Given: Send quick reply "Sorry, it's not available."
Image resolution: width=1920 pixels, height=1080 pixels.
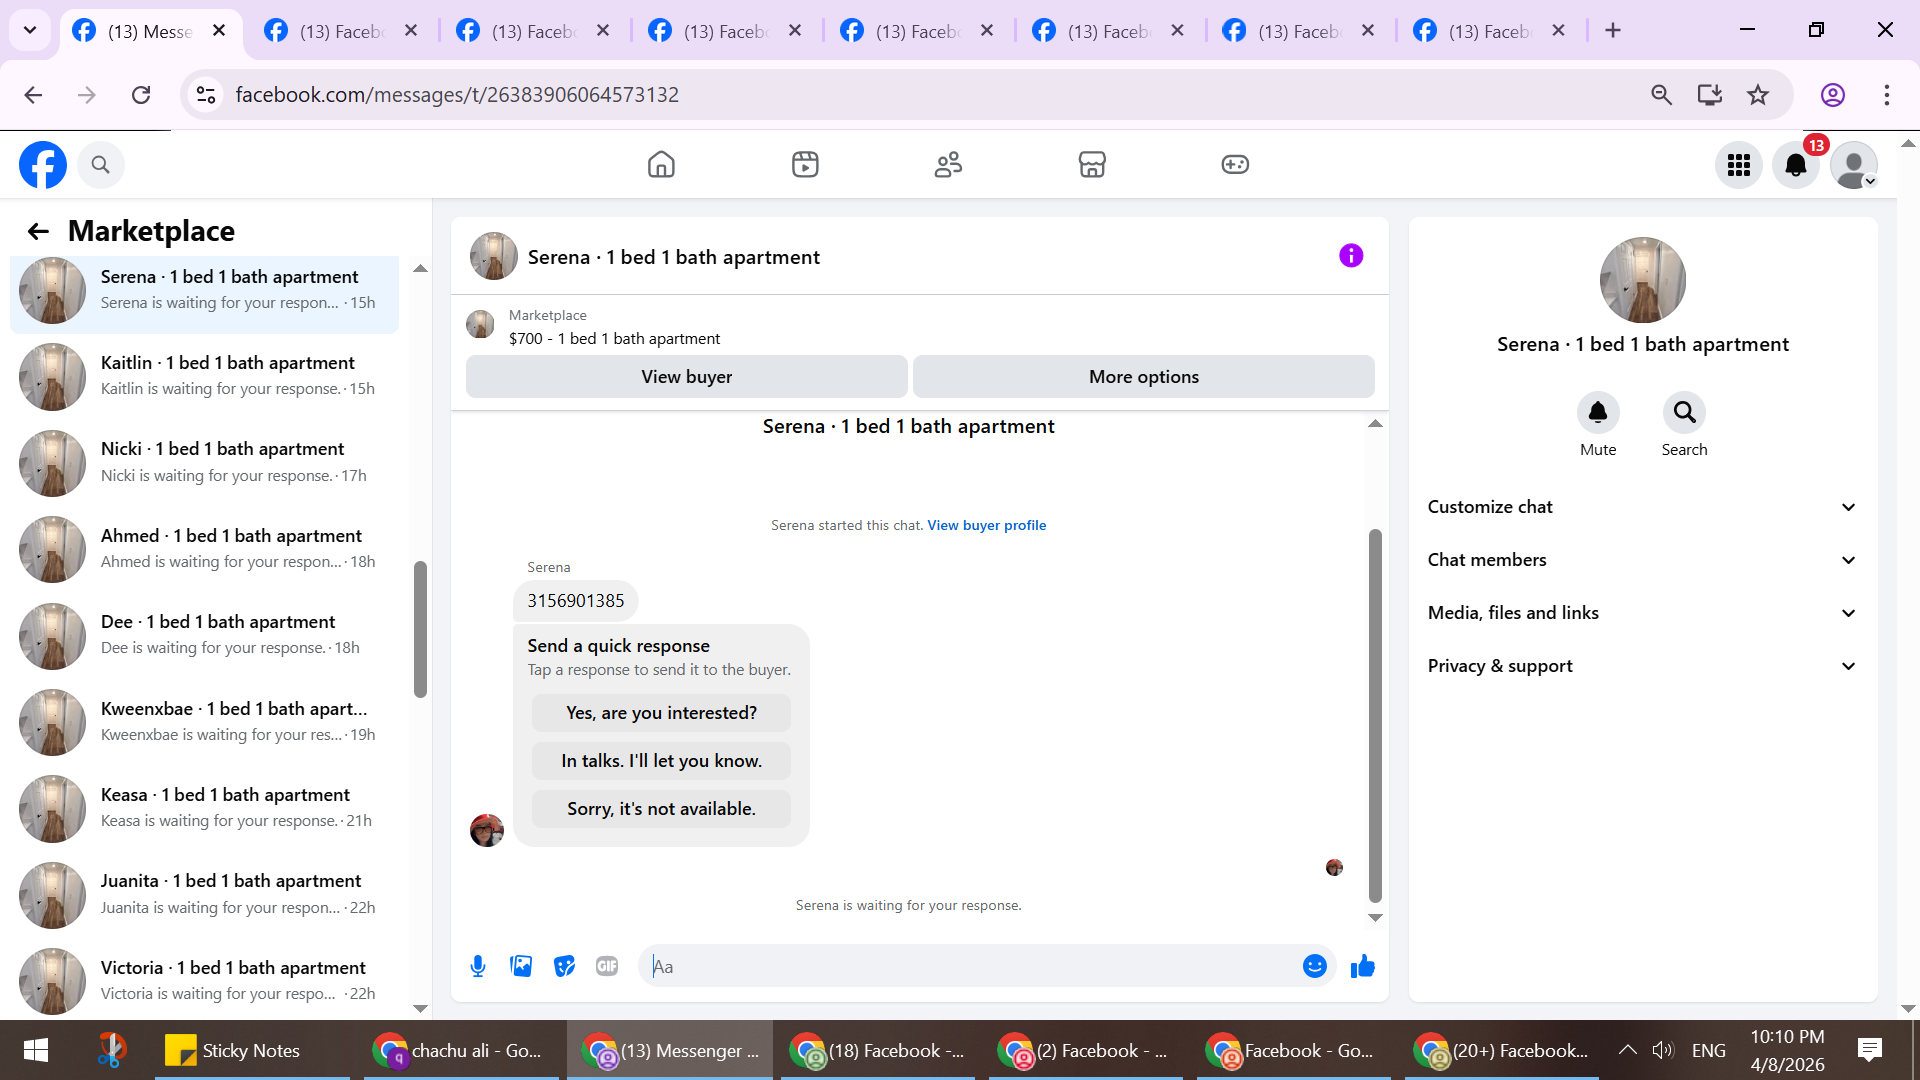Looking at the screenshot, I should (x=661, y=809).
